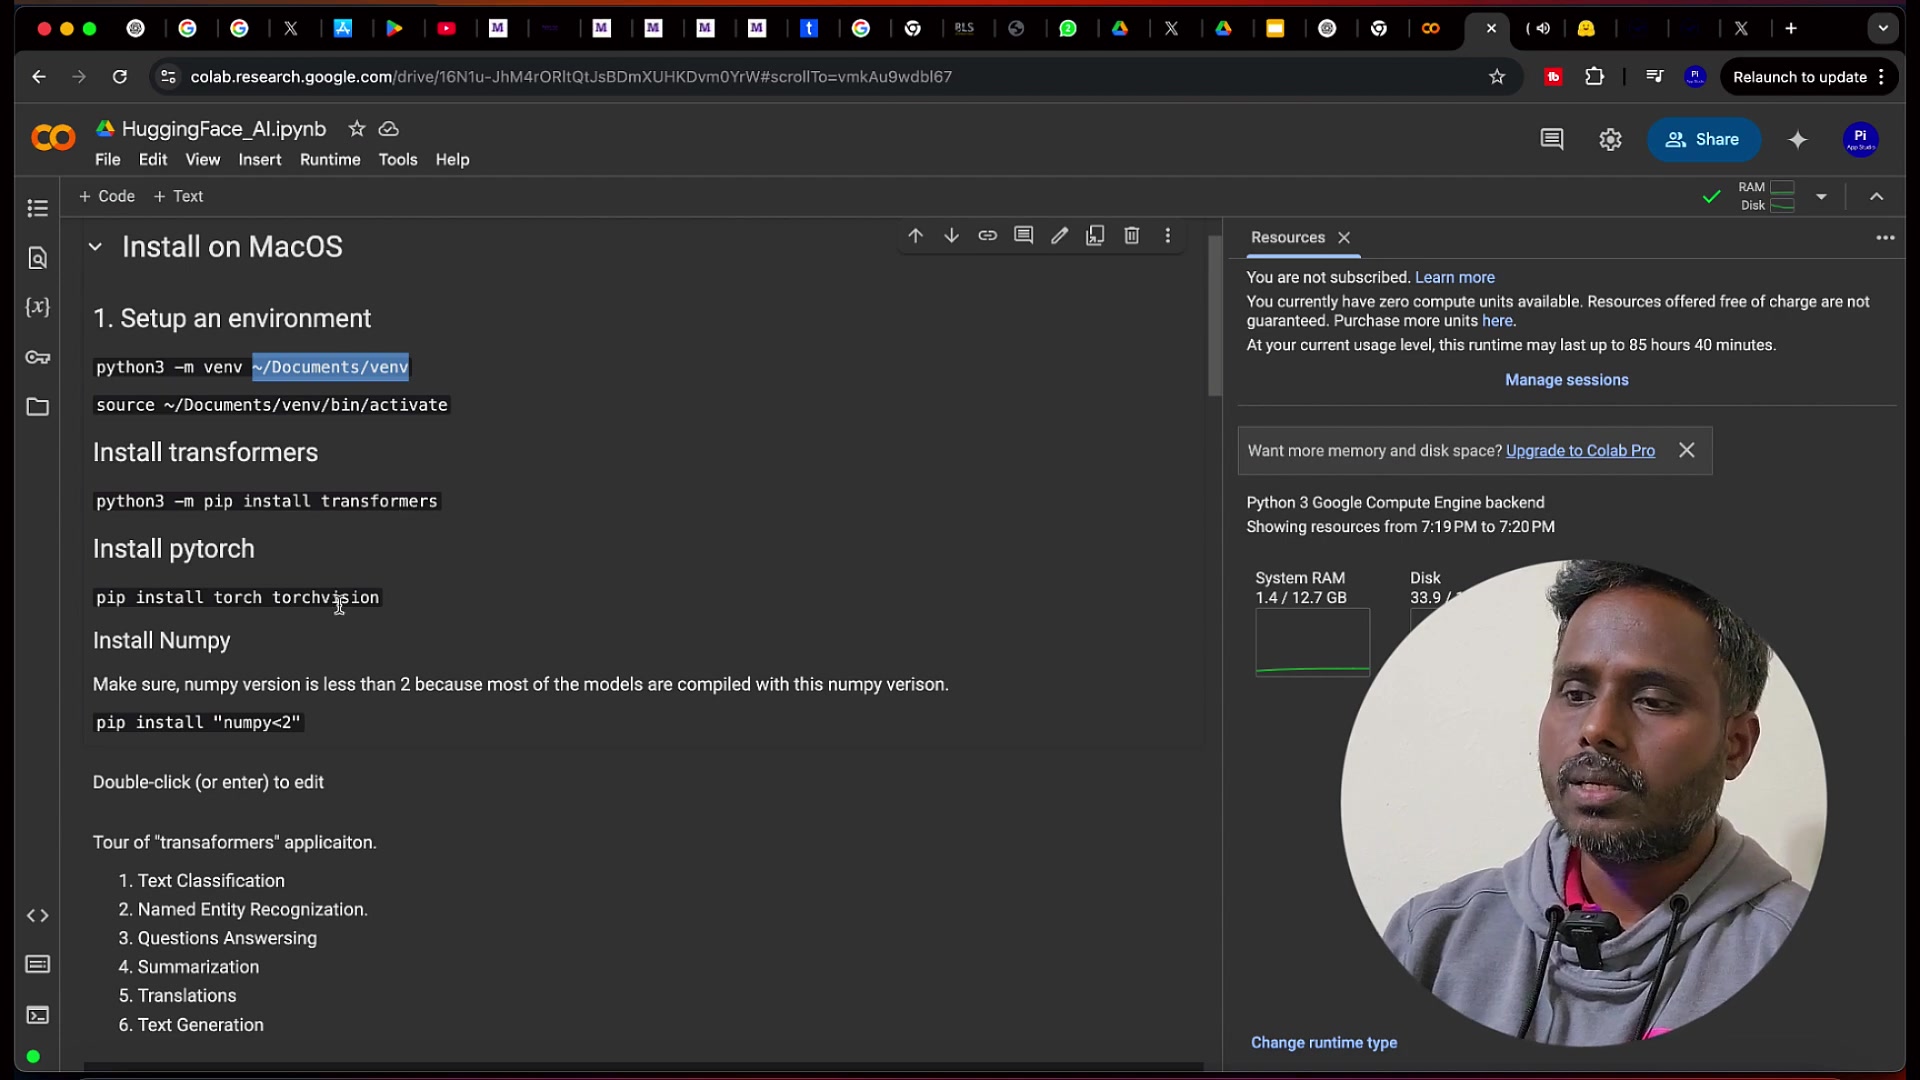Open the Gemini sparkle icon
Viewport: 1920px width, 1080px height.
(x=1797, y=140)
